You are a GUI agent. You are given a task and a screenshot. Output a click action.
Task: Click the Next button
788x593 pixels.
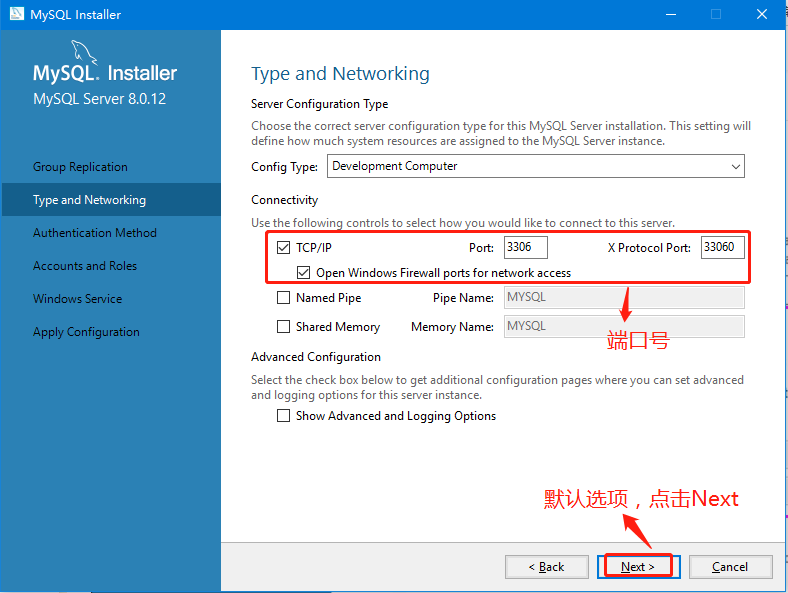coord(638,567)
